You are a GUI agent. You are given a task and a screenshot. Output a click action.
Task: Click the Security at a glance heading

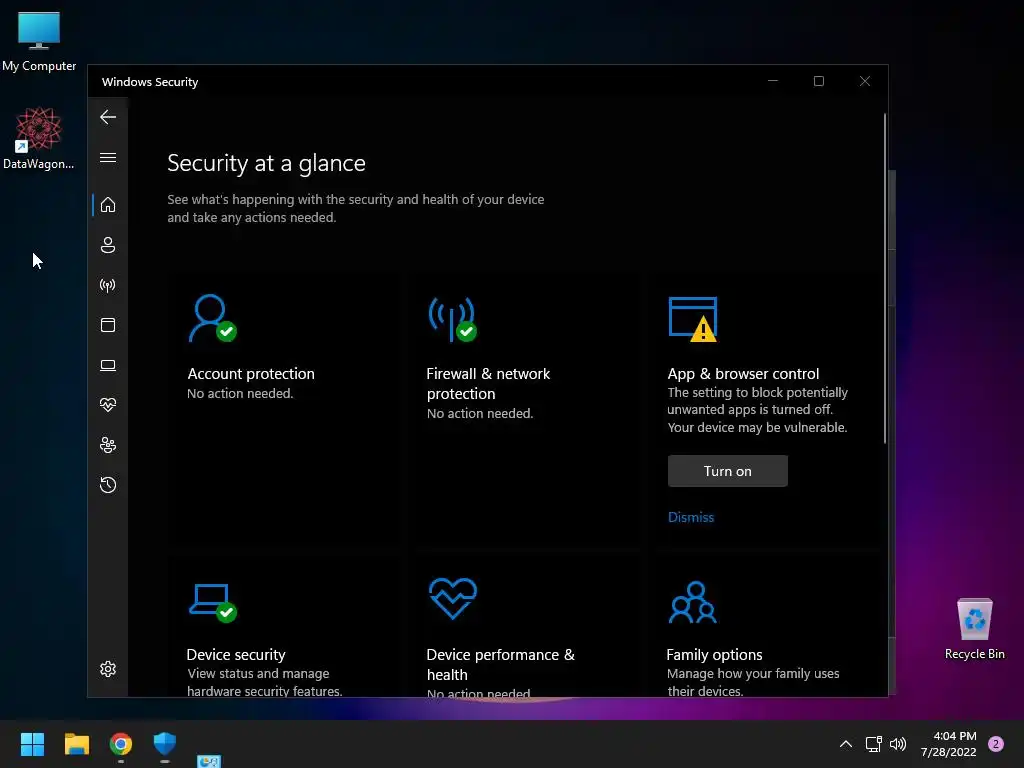tap(266, 163)
